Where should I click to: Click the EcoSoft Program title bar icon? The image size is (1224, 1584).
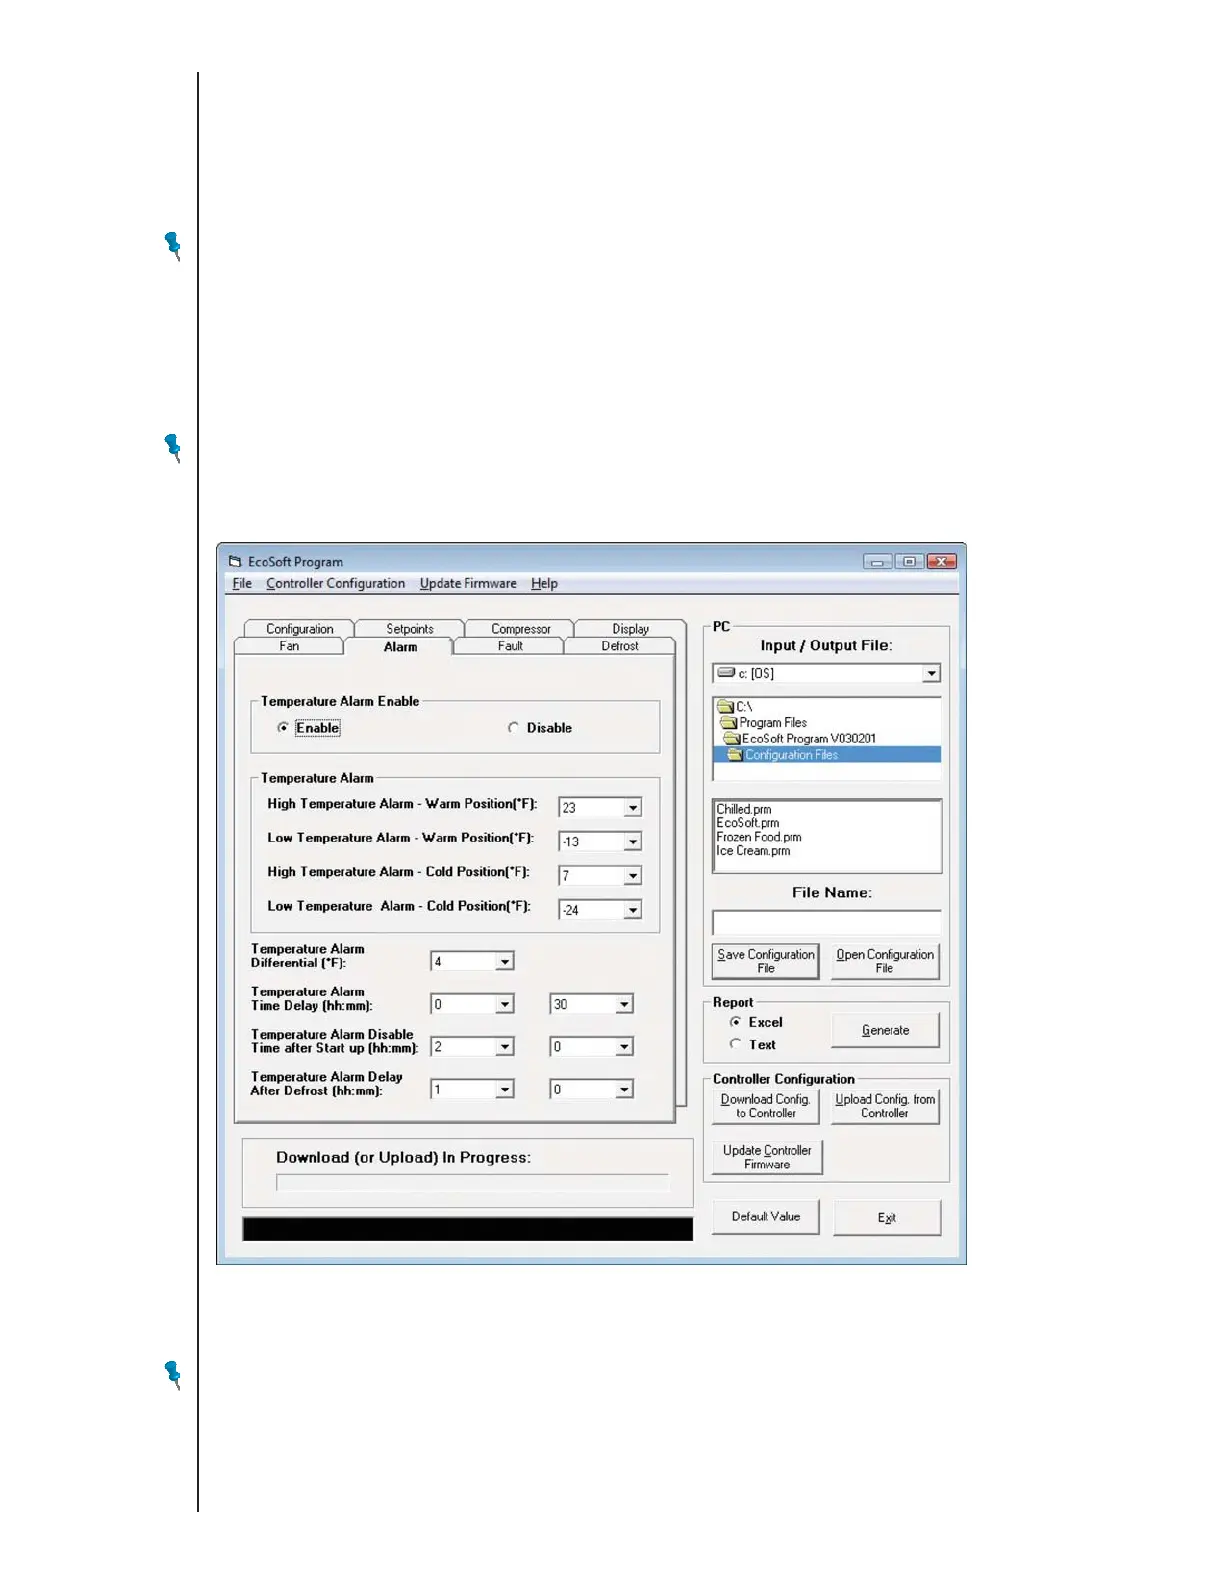235,562
